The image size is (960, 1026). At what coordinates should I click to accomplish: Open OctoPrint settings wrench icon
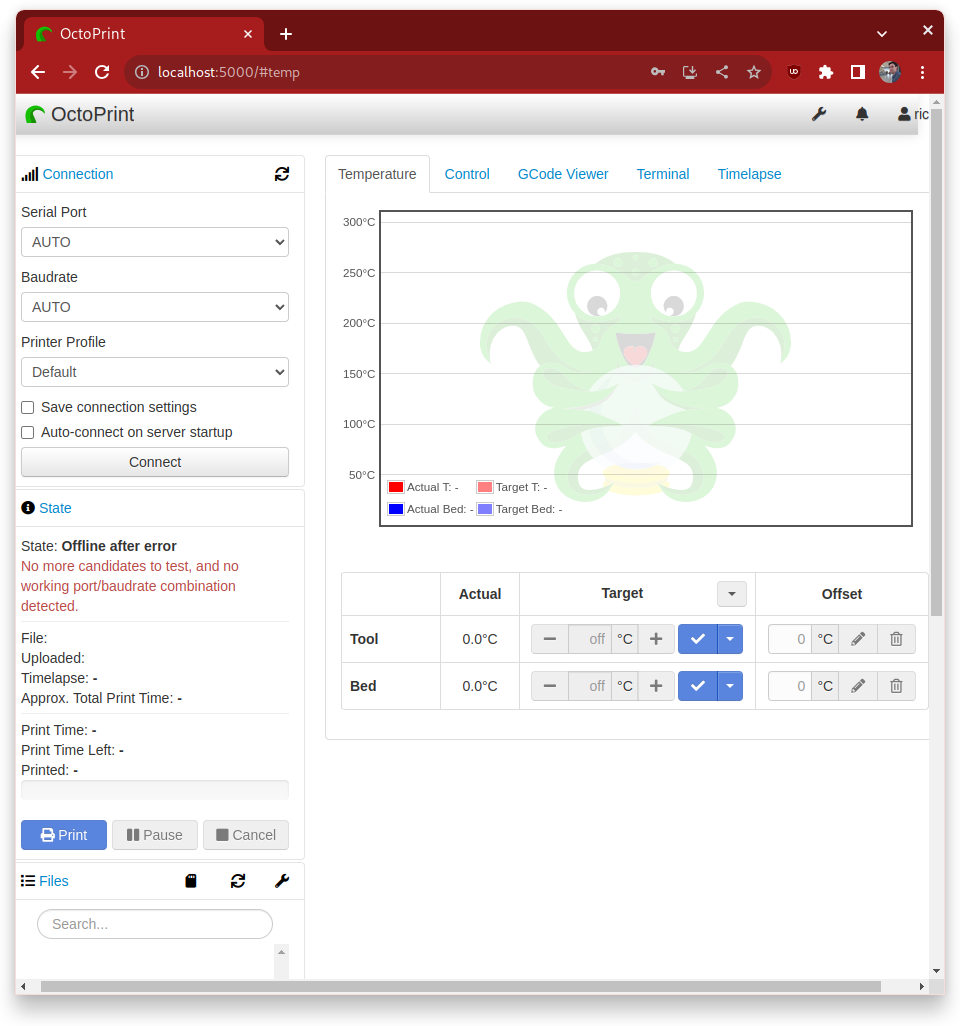(818, 114)
